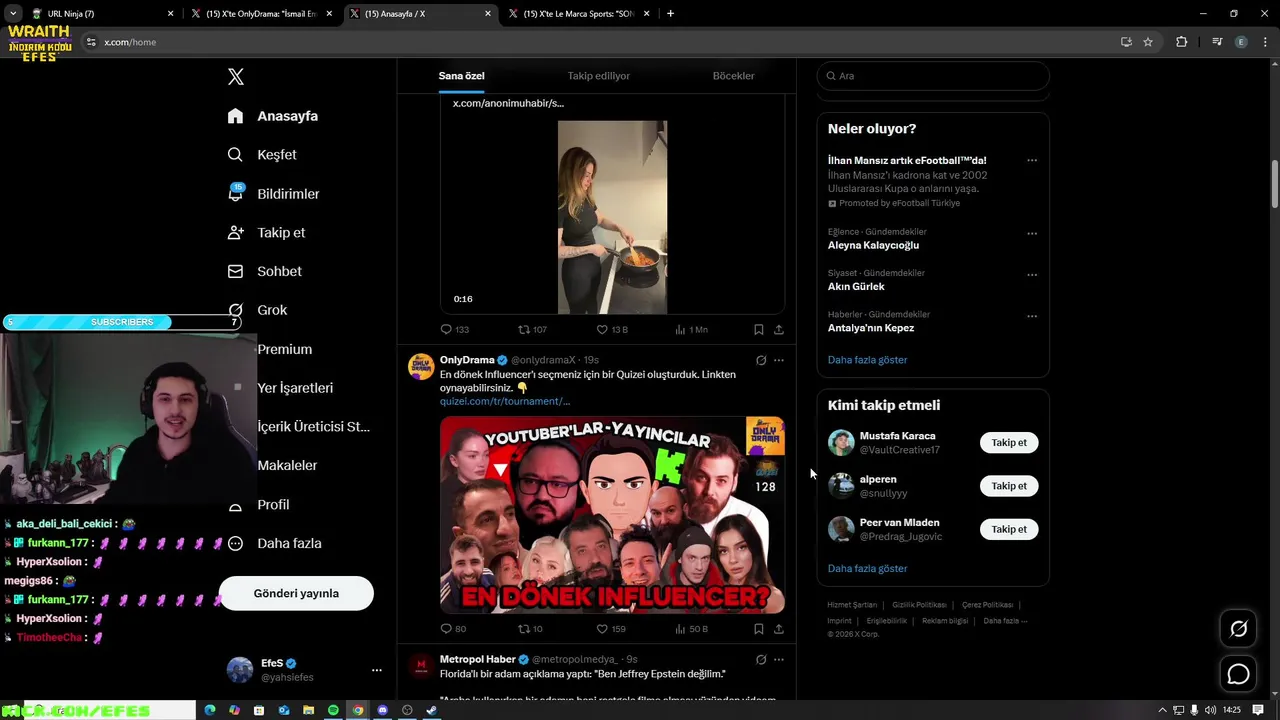Open options for Antalya'nın Kepez trend
Viewport: 1280px width, 720px height.
tap(1032, 317)
